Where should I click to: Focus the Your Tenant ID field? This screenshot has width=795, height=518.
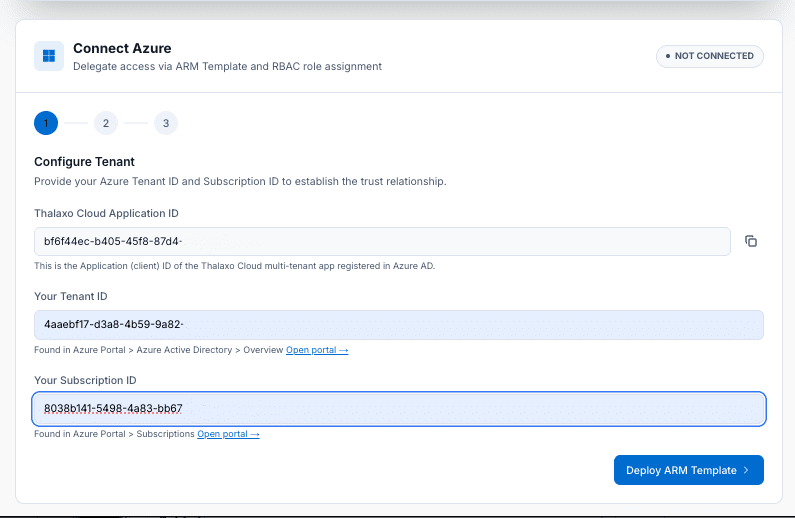pos(399,324)
